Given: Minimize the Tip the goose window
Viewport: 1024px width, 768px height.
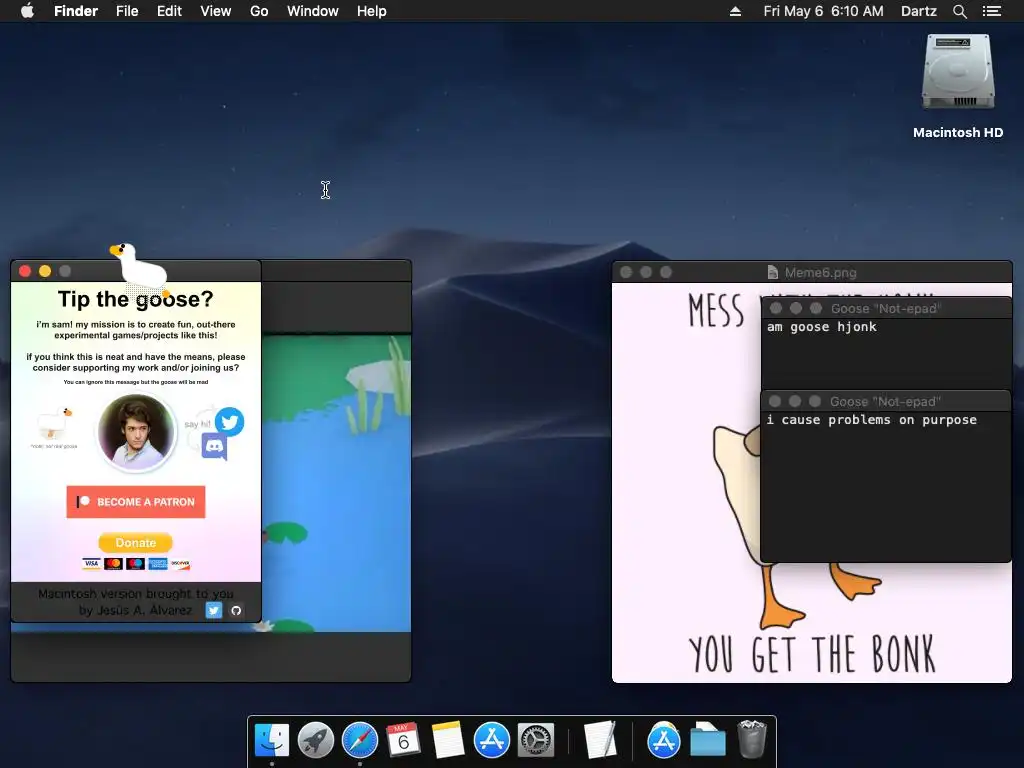Looking at the screenshot, I should point(45,271).
